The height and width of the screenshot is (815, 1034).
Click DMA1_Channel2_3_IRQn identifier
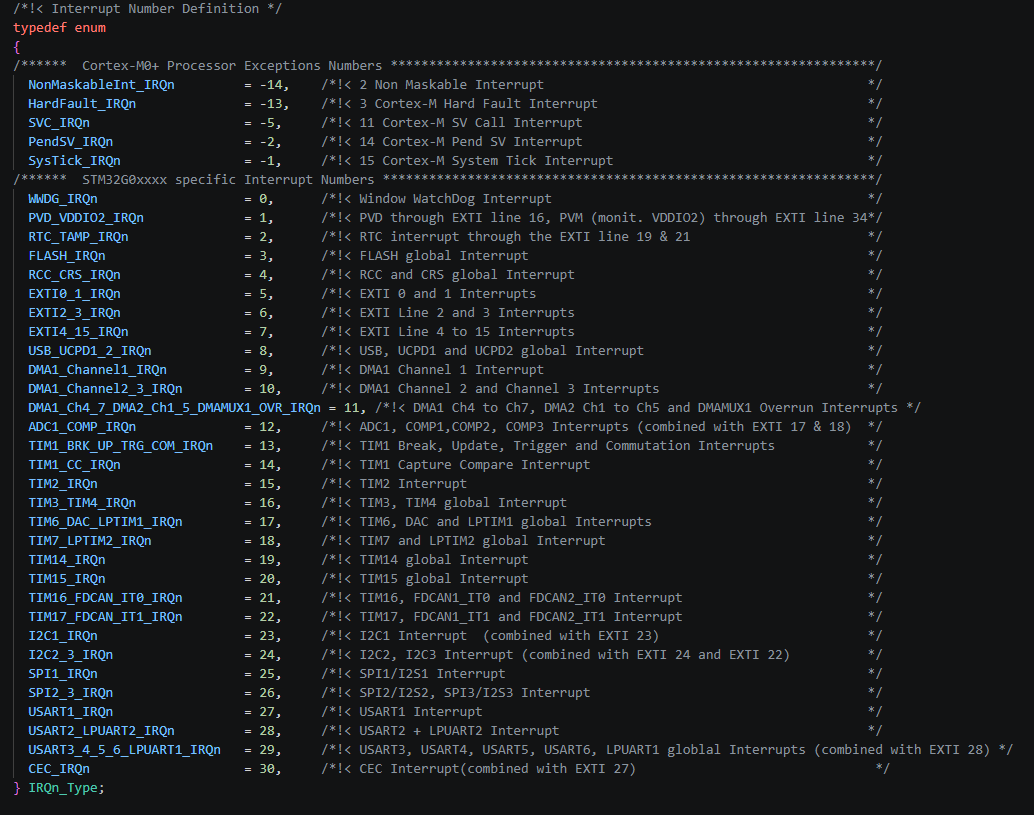click(105, 390)
